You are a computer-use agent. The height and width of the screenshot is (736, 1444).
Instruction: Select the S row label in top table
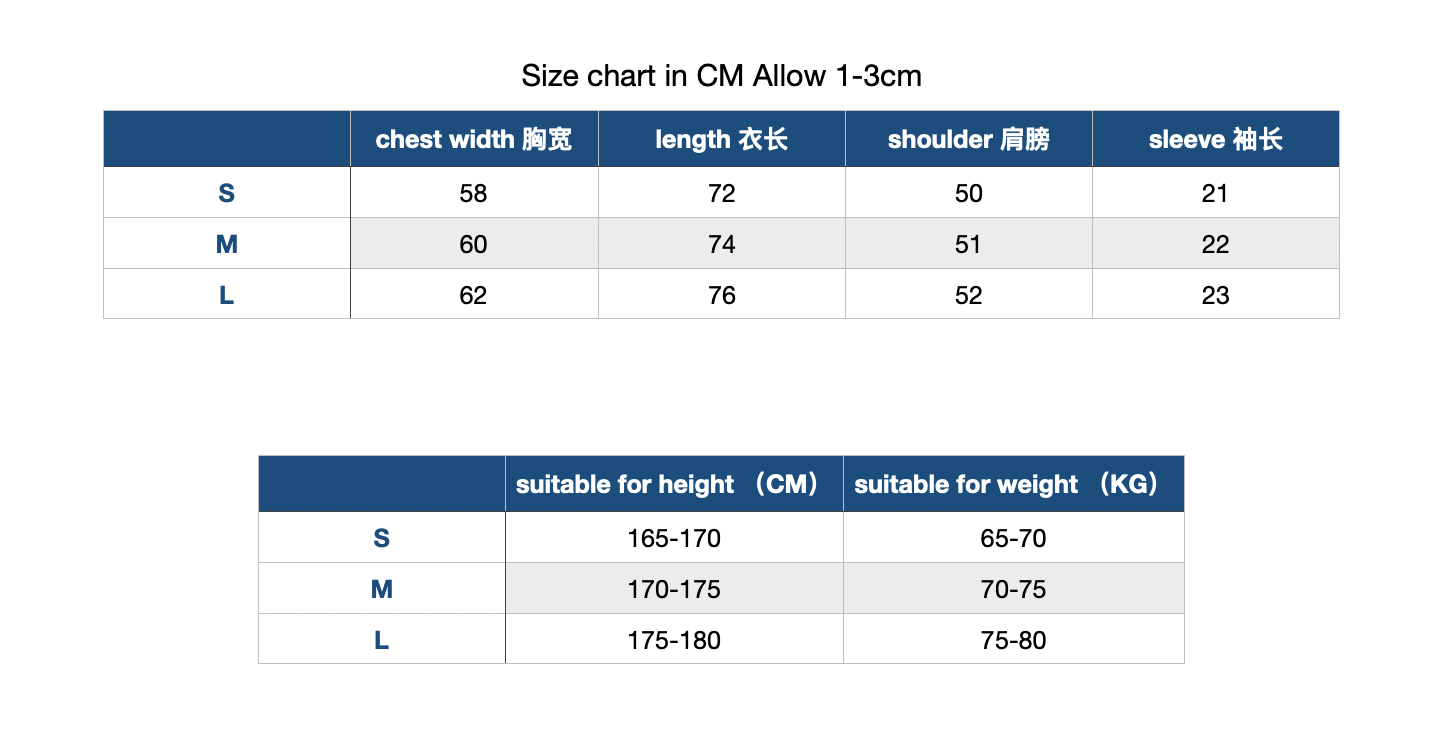[227, 193]
